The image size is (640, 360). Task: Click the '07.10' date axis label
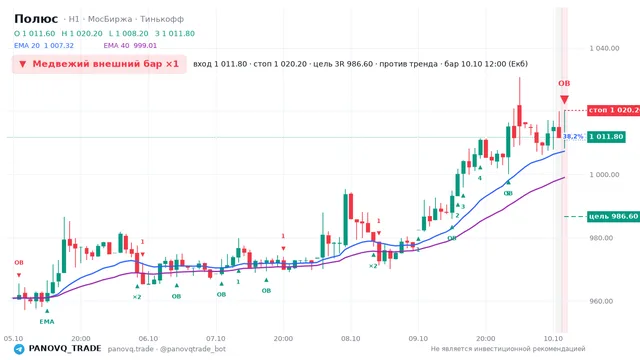coord(216,338)
